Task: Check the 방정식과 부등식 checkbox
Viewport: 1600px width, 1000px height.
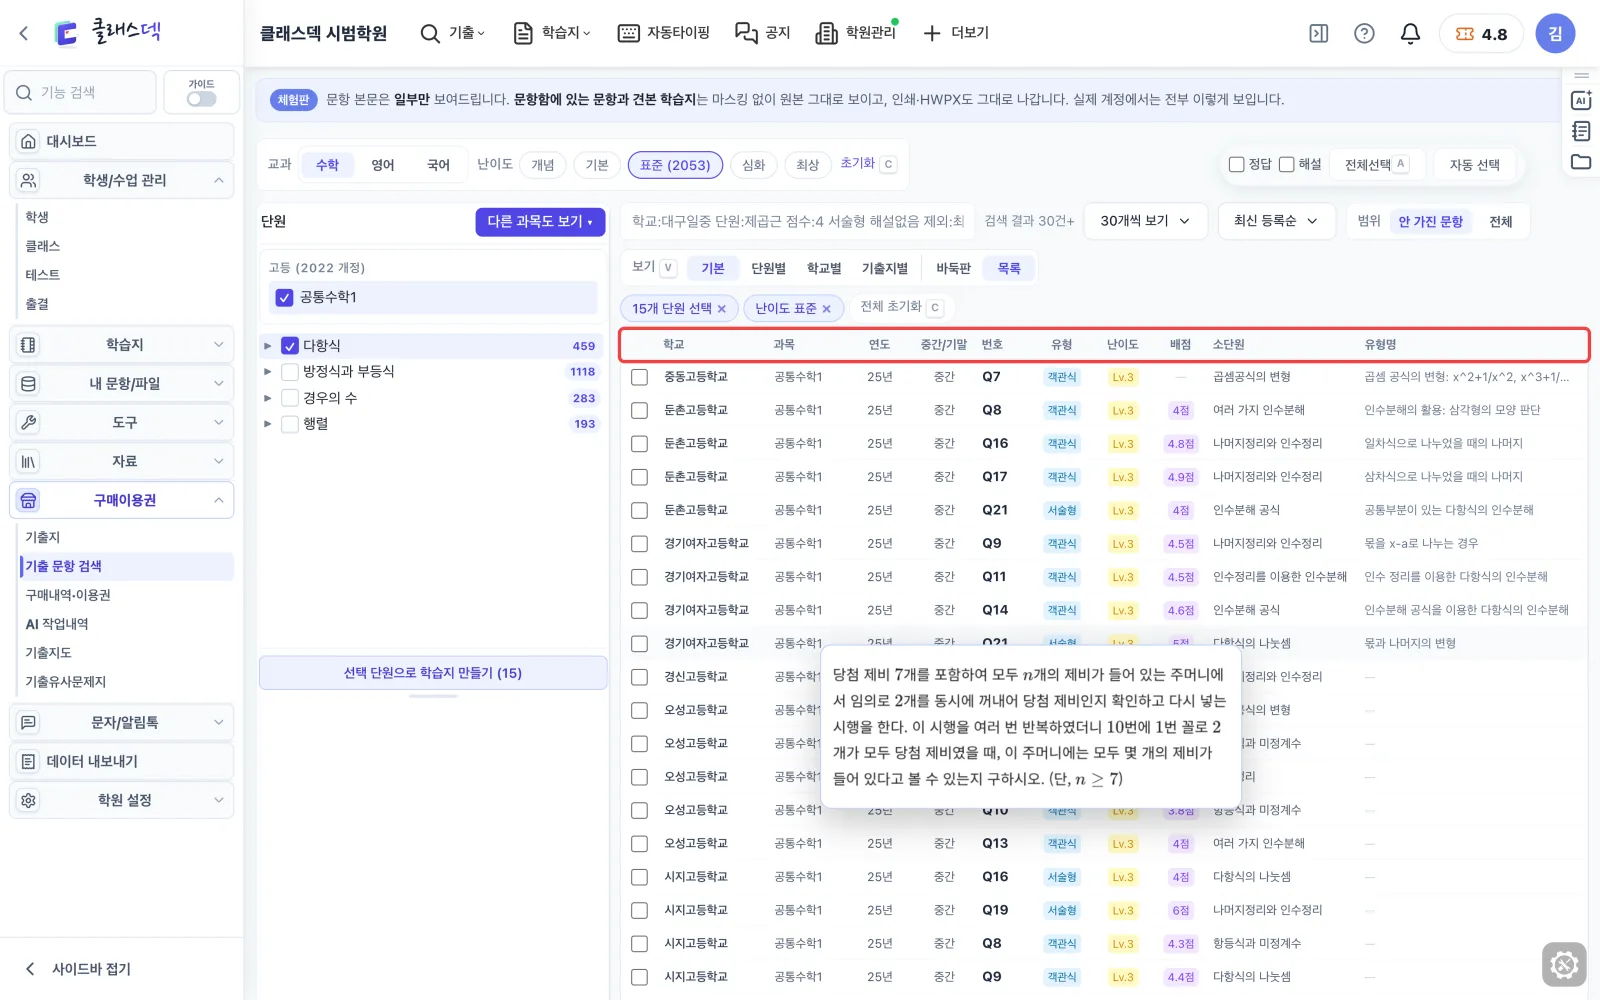Action: [x=290, y=372]
